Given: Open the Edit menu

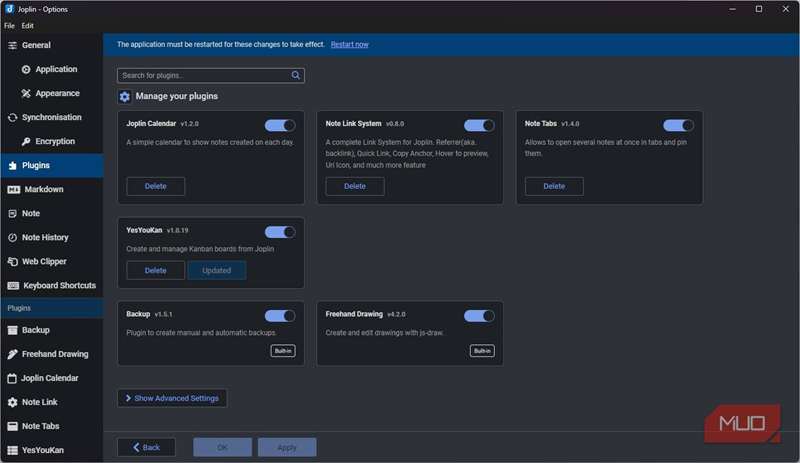Looking at the screenshot, I should [x=28, y=25].
